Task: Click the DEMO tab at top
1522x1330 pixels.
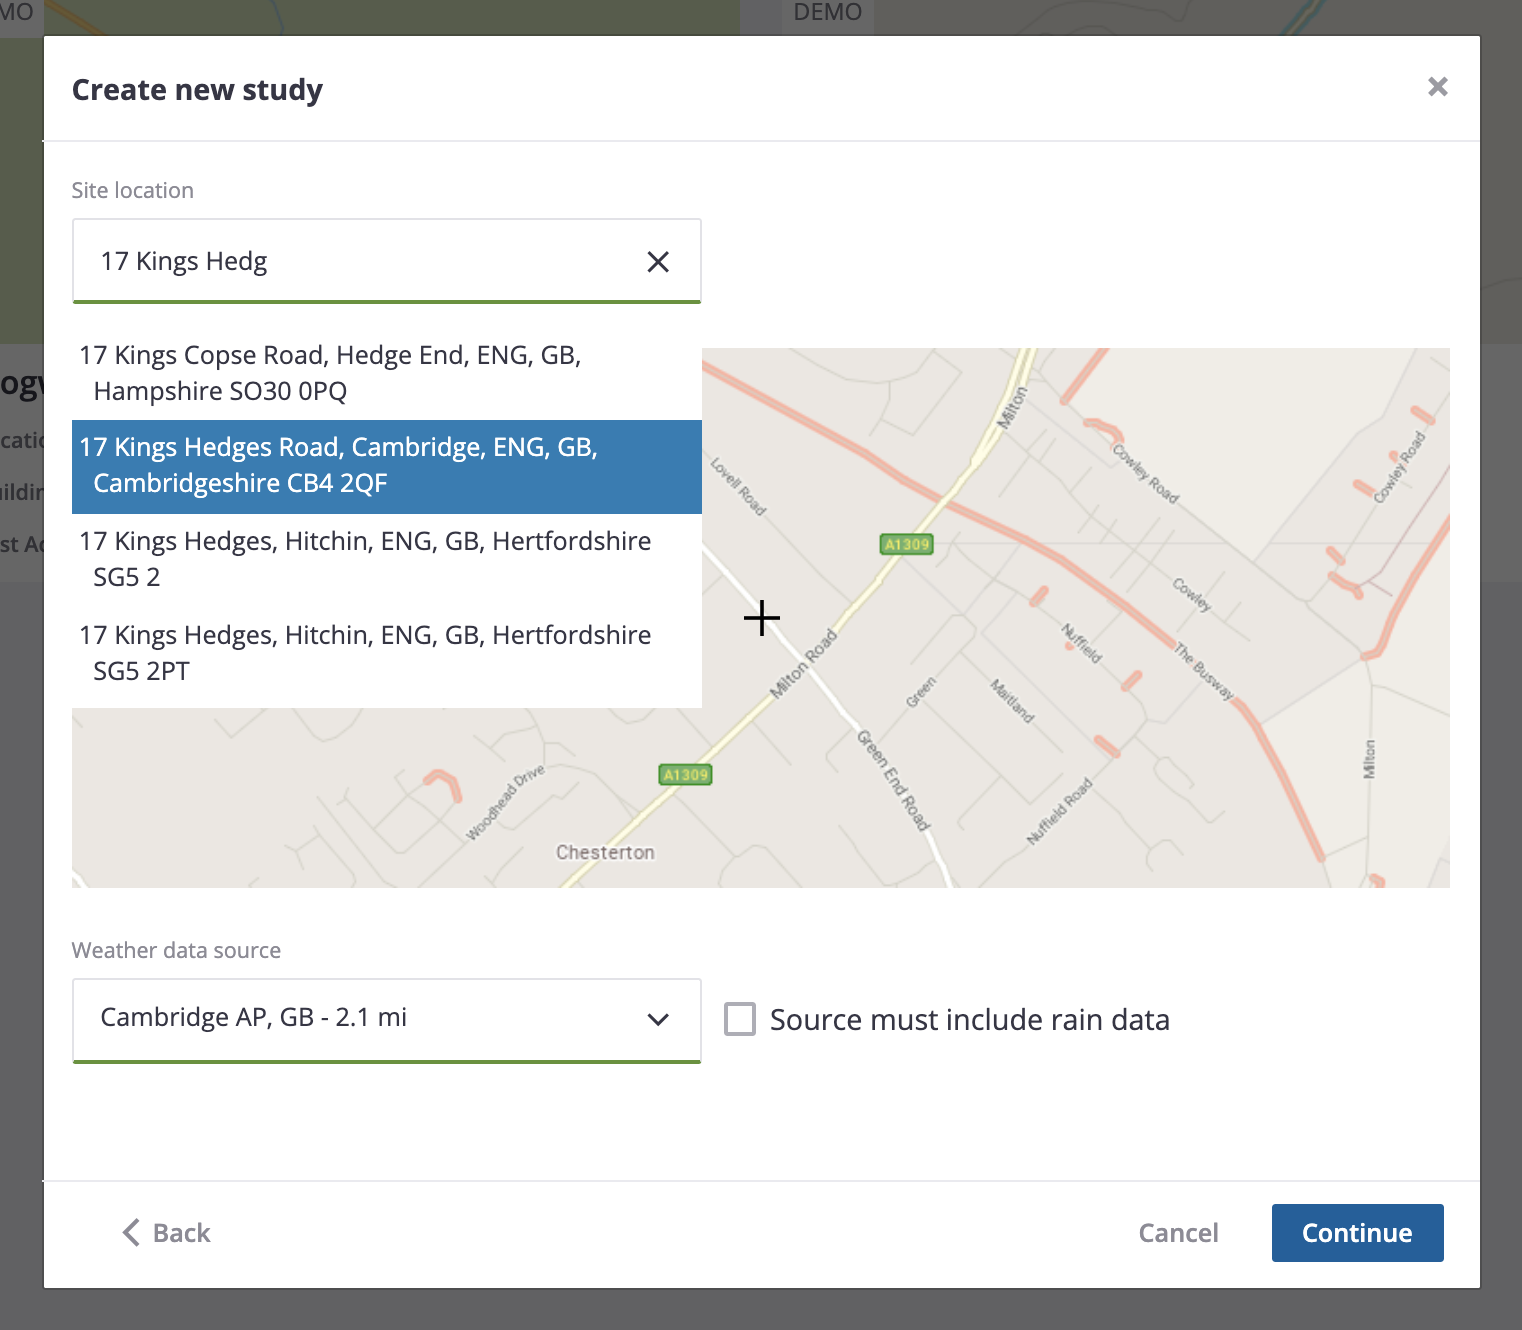Action: [827, 13]
